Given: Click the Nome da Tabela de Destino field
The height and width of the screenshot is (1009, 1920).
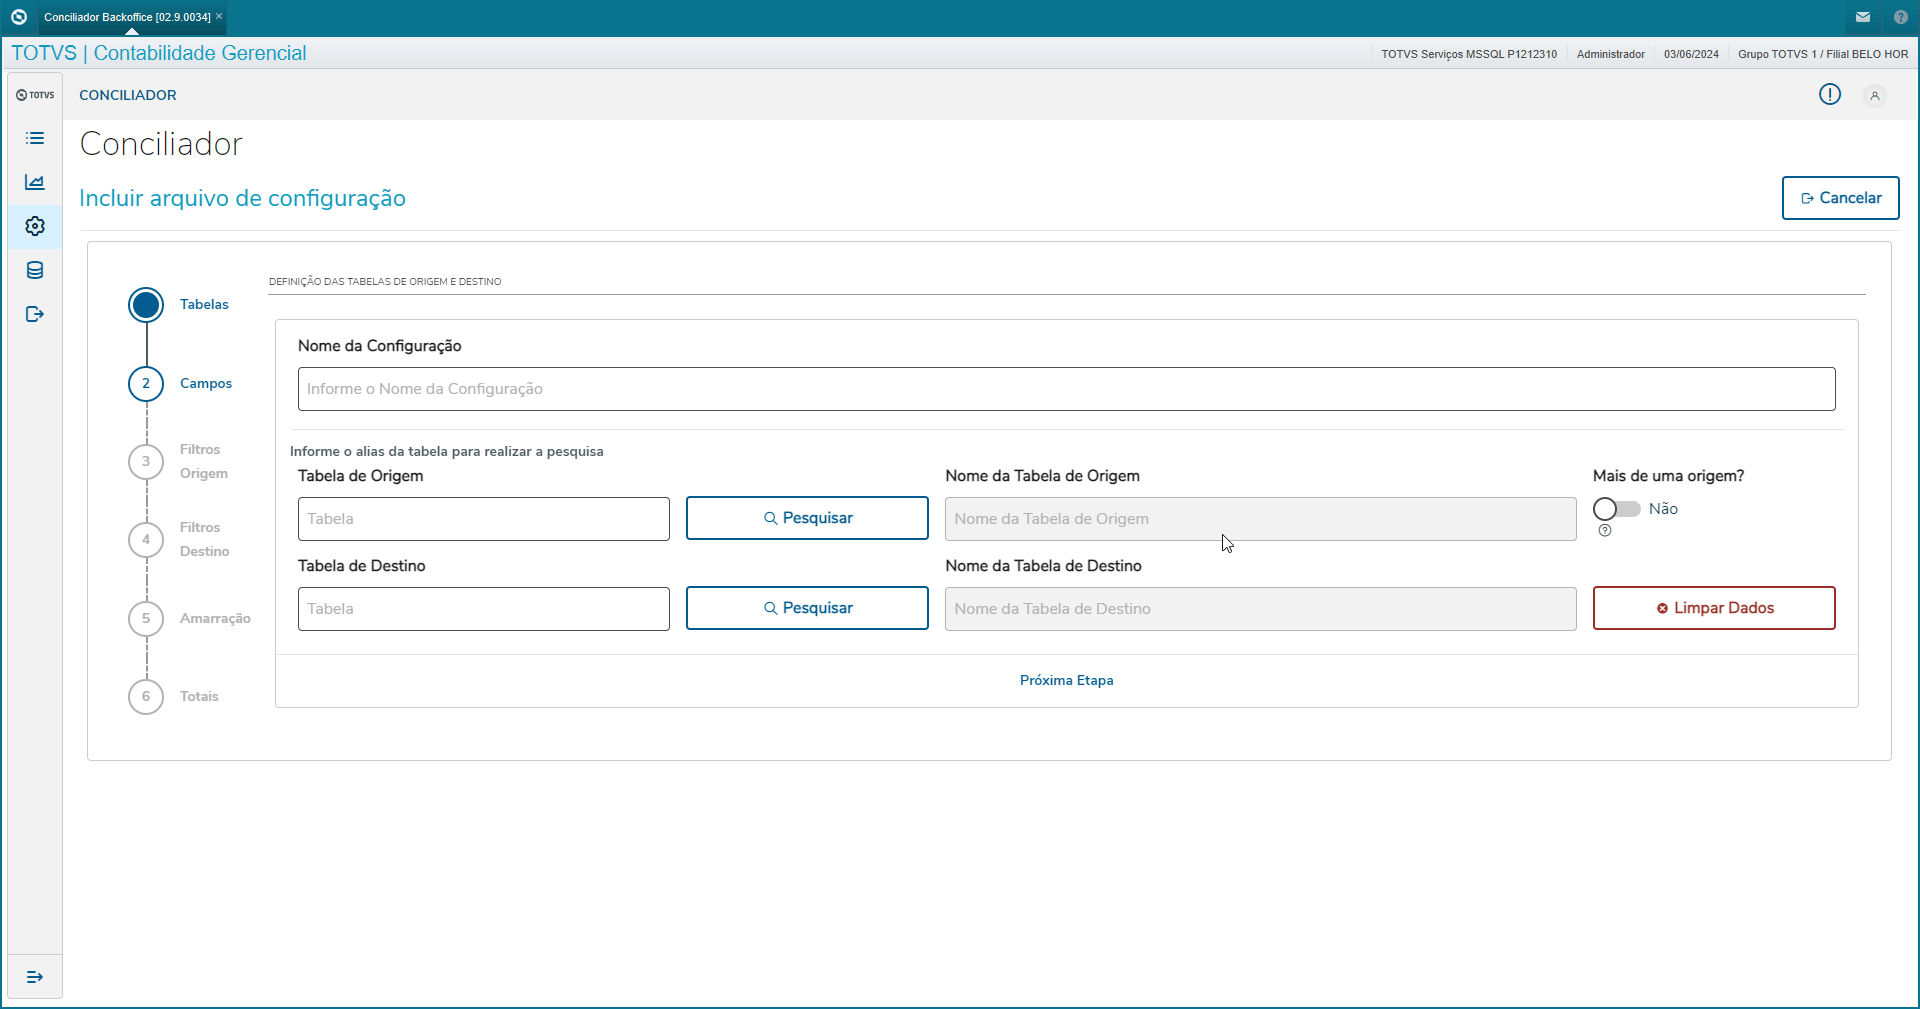Looking at the screenshot, I should (x=1261, y=609).
